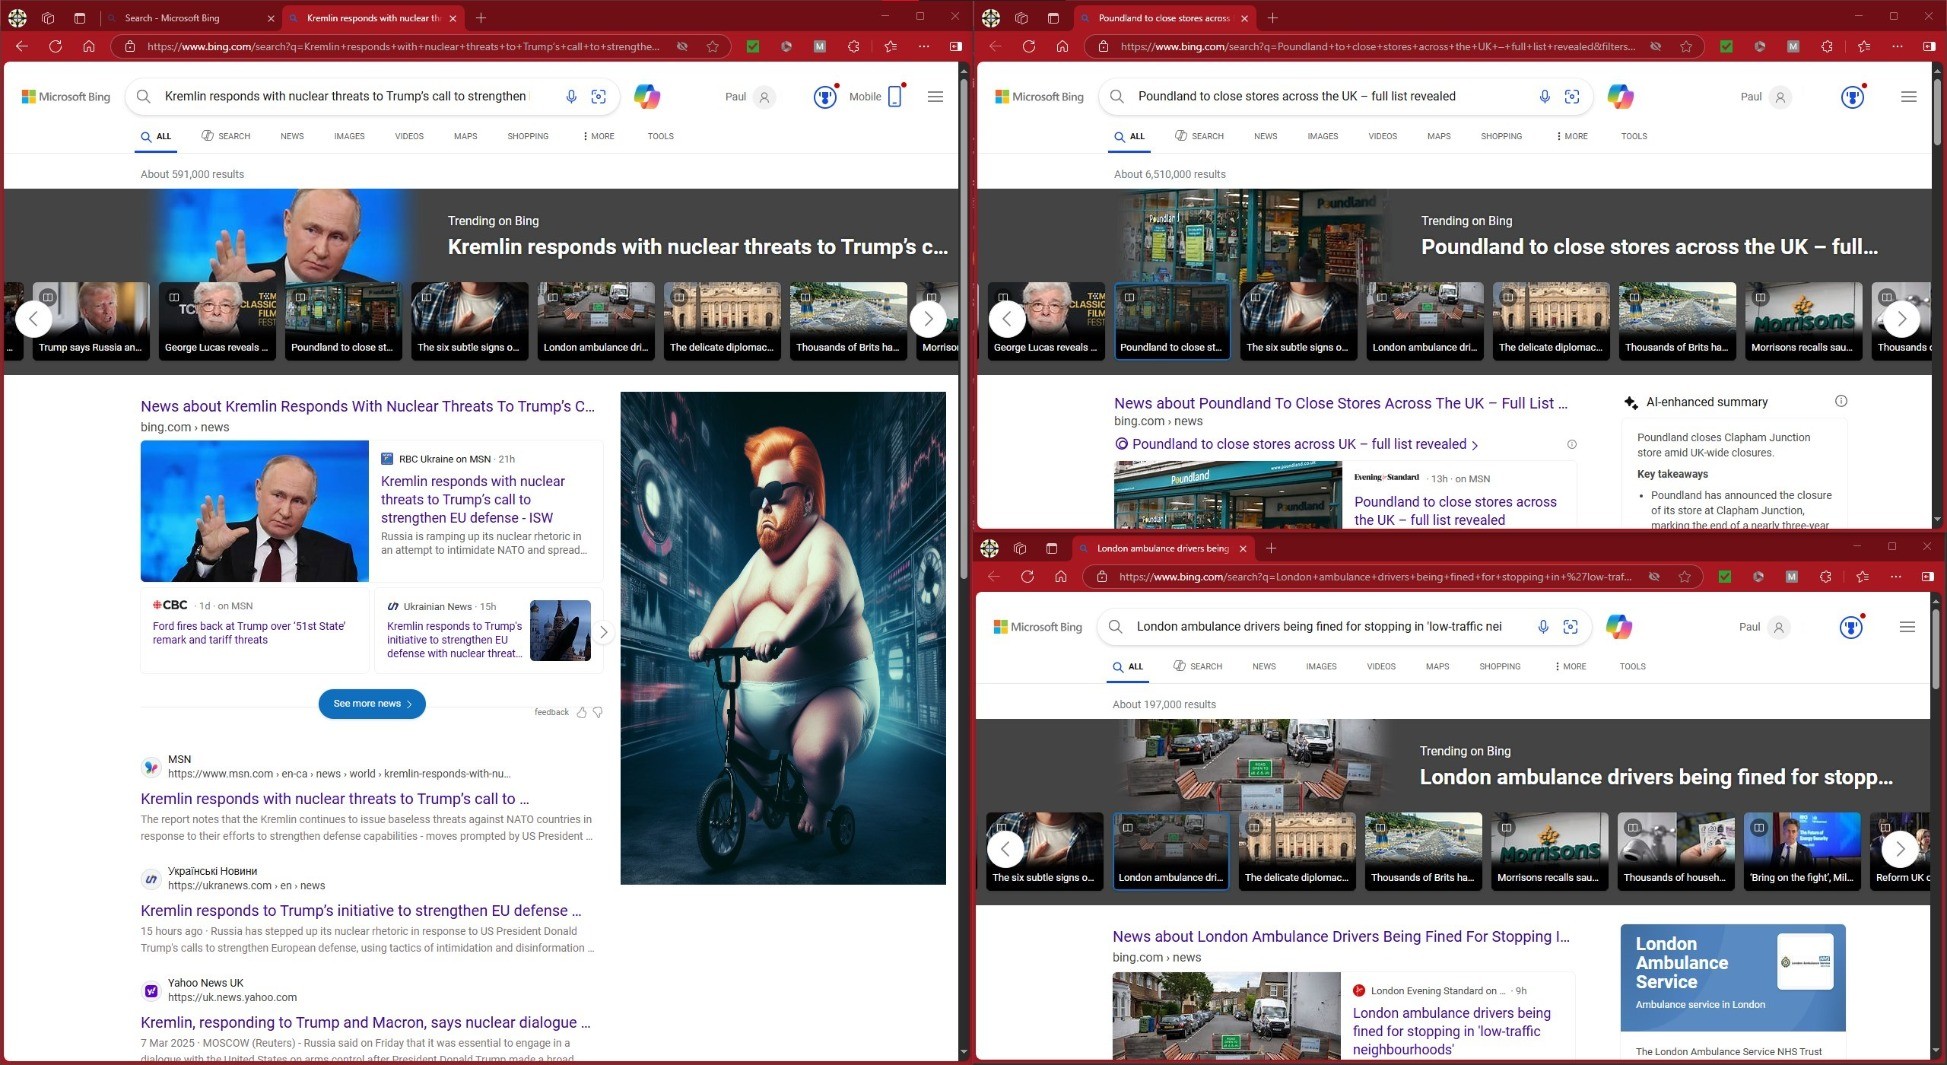
Task: Click the vertical scrollbar of the Kremlin window
Action: (964, 500)
